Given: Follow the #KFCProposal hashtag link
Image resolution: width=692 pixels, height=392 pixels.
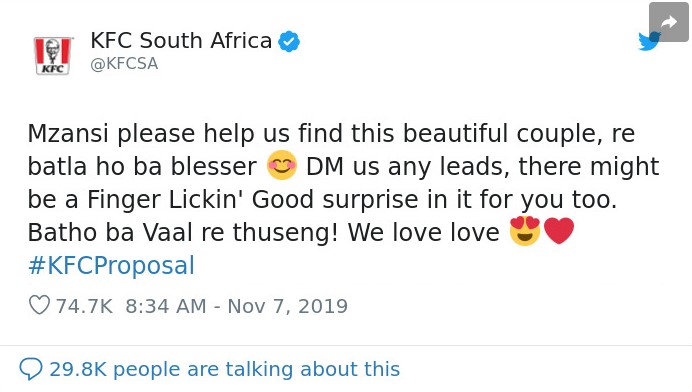Looking at the screenshot, I should (x=111, y=265).
